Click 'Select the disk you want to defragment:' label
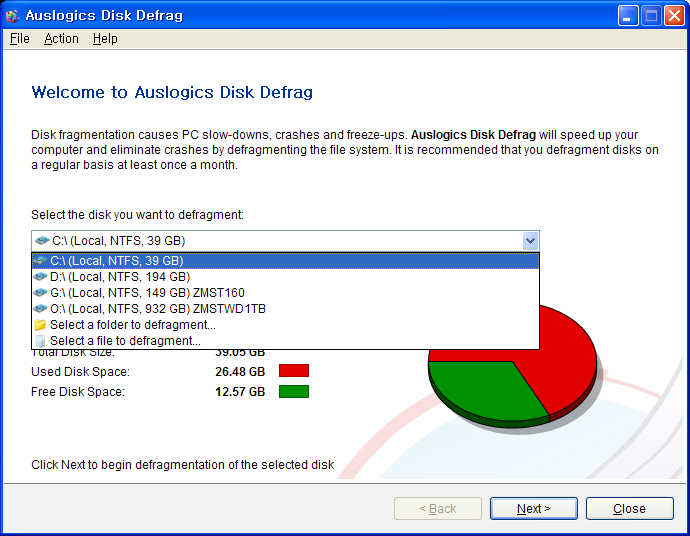This screenshot has width=690, height=536. click(137, 215)
